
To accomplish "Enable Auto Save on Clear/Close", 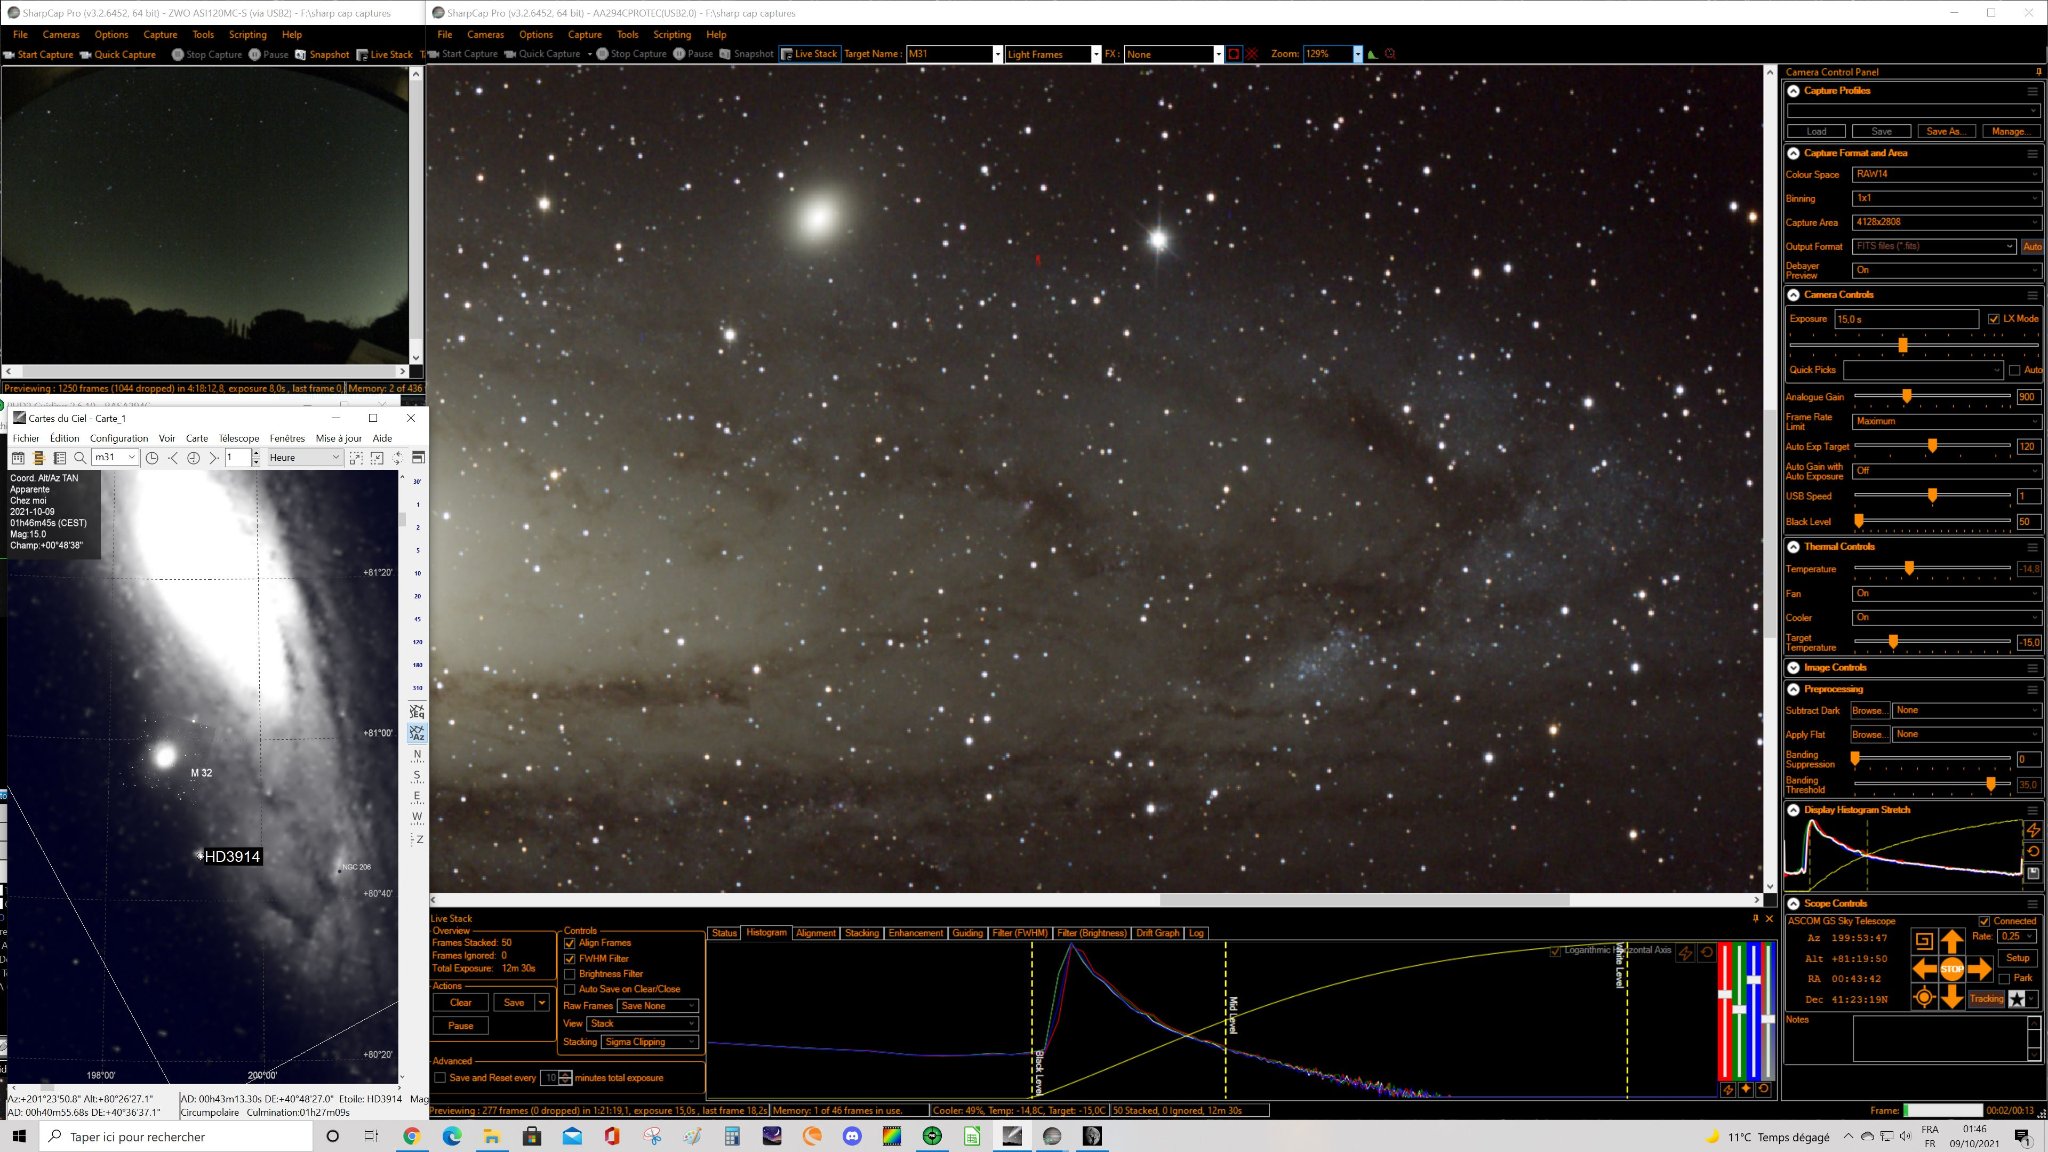I will pyautogui.click(x=570, y=989).
